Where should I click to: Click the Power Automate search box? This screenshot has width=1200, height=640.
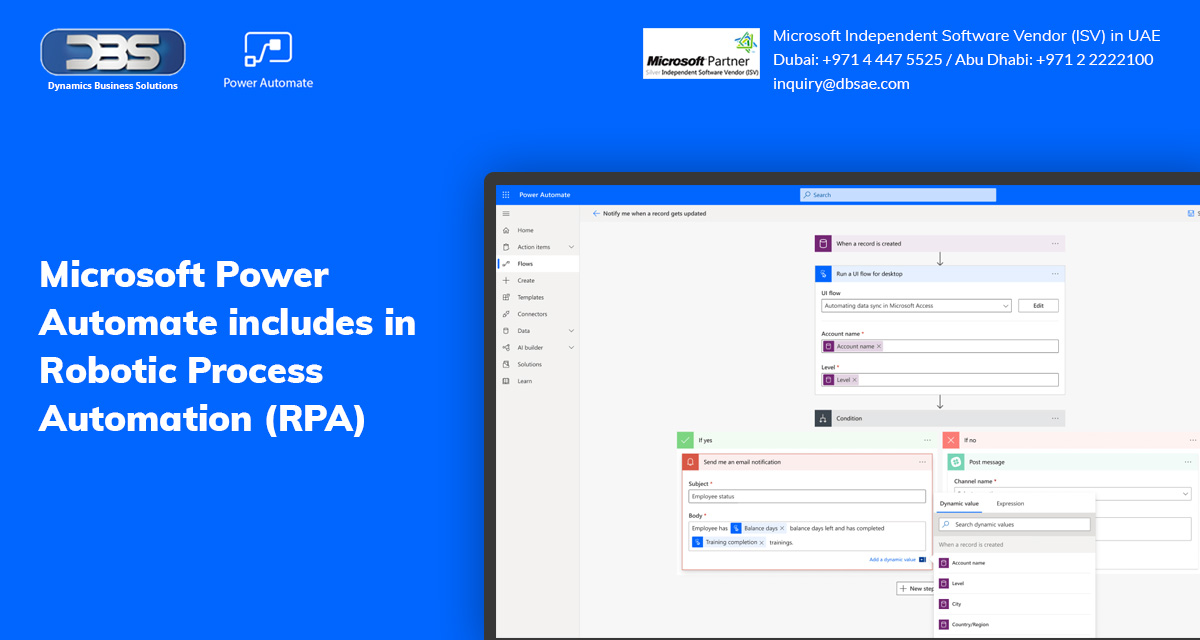tap(898, 195)
